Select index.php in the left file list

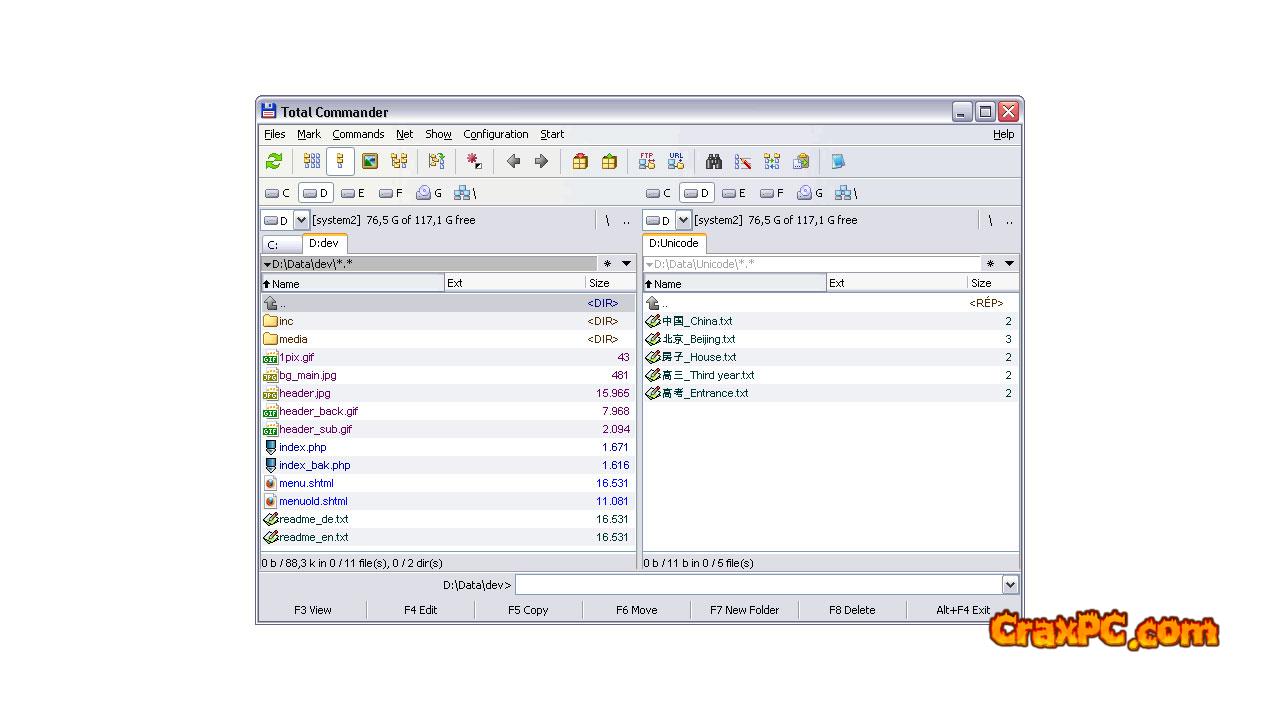click(x=303, y=447)
